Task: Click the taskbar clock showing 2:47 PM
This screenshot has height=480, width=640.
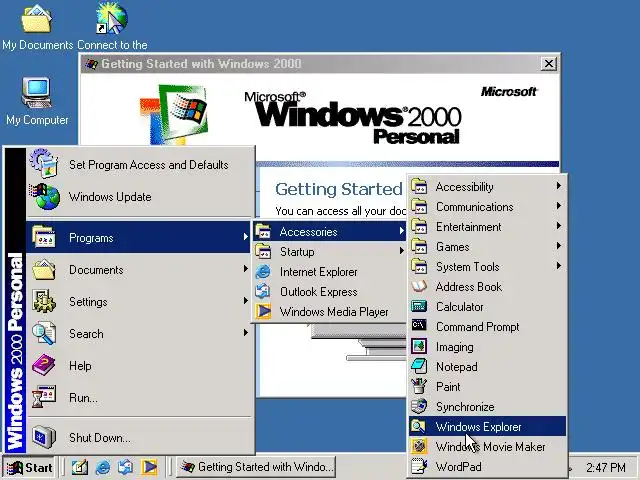Action: tap(606, 467)
